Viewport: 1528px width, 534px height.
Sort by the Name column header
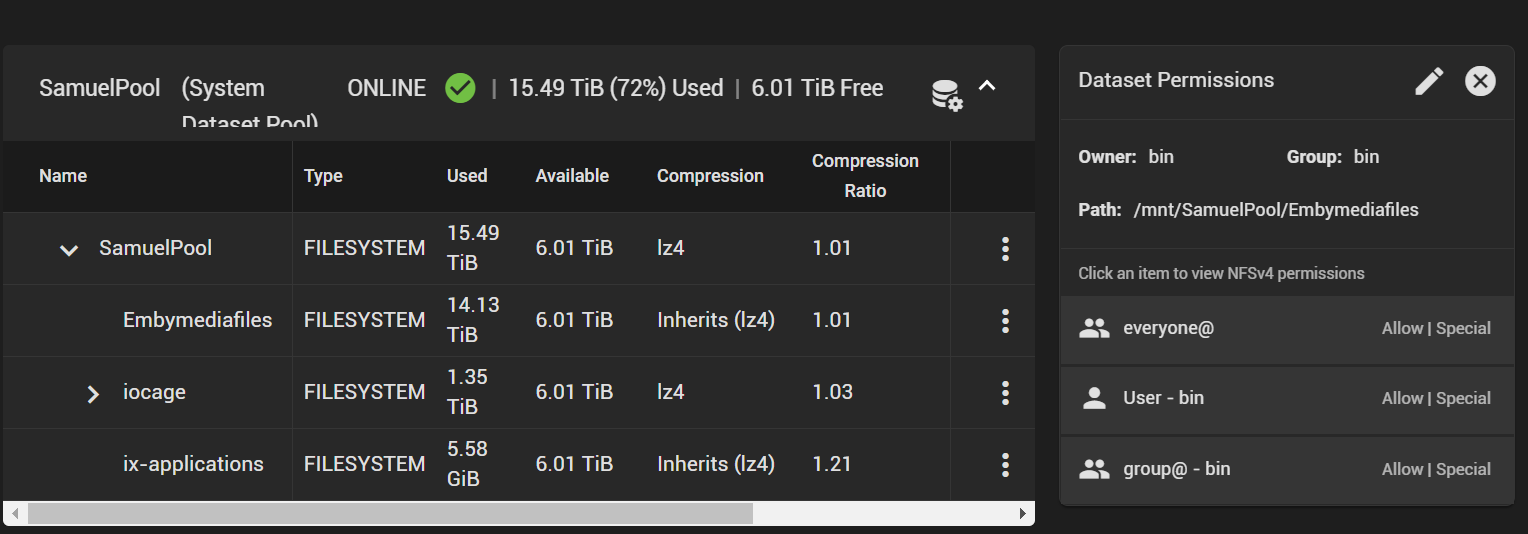[x=63, y=176]
